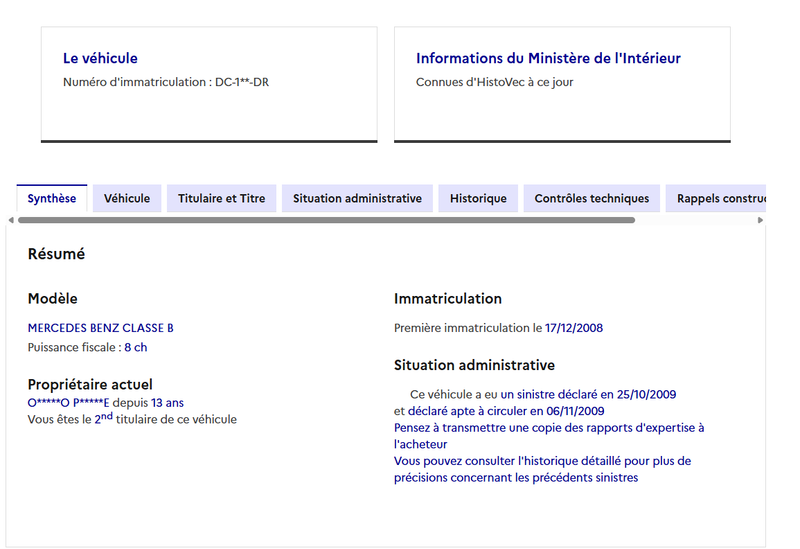
Task: Click the 'Le véhicule' card heading
Action: (x=100, y=58)
